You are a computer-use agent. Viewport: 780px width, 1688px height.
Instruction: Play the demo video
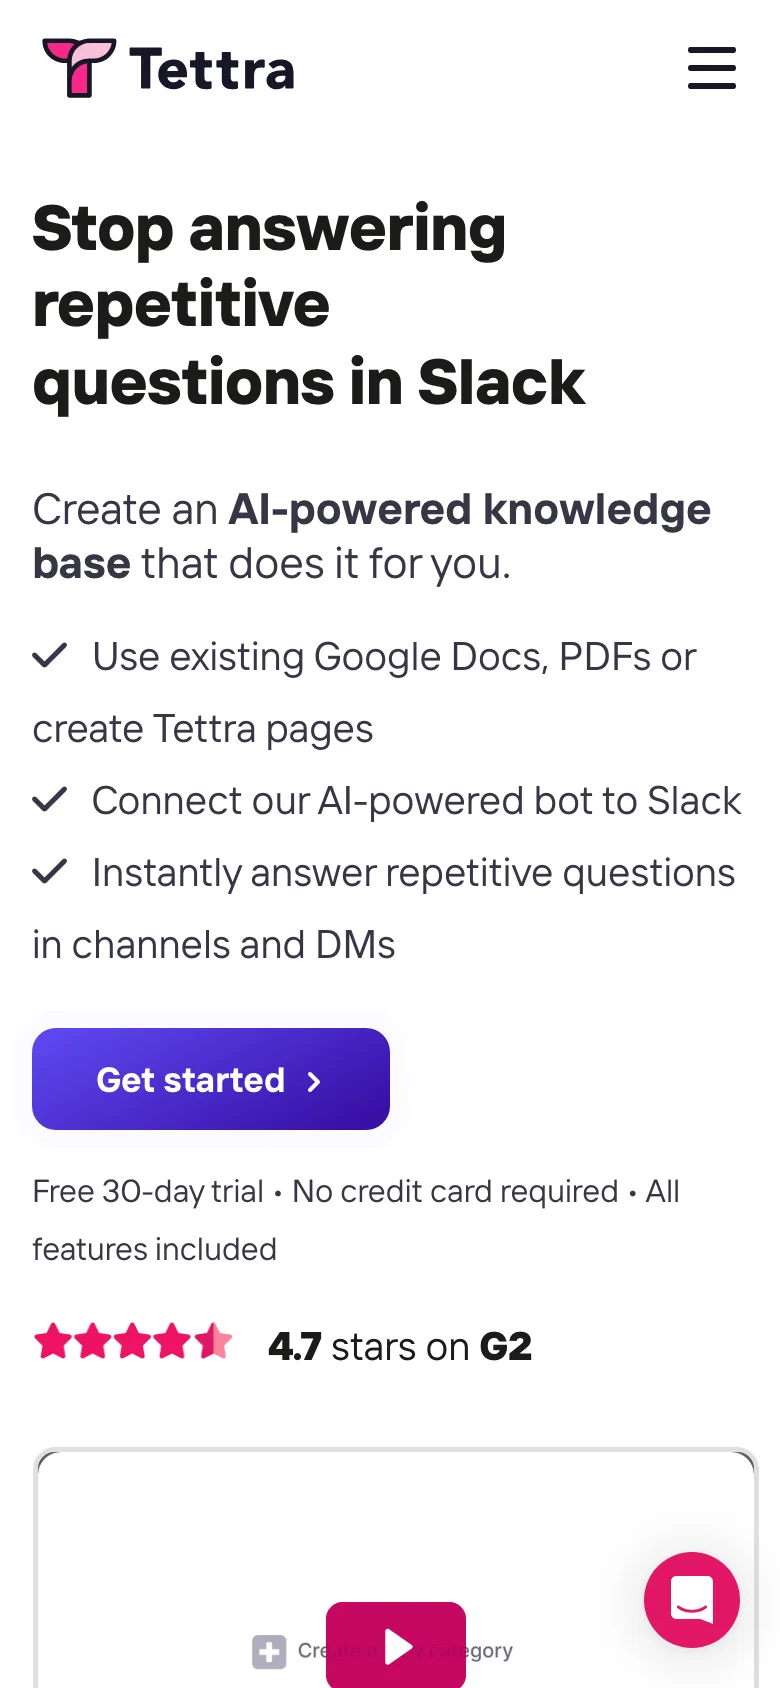point(396,1645)
